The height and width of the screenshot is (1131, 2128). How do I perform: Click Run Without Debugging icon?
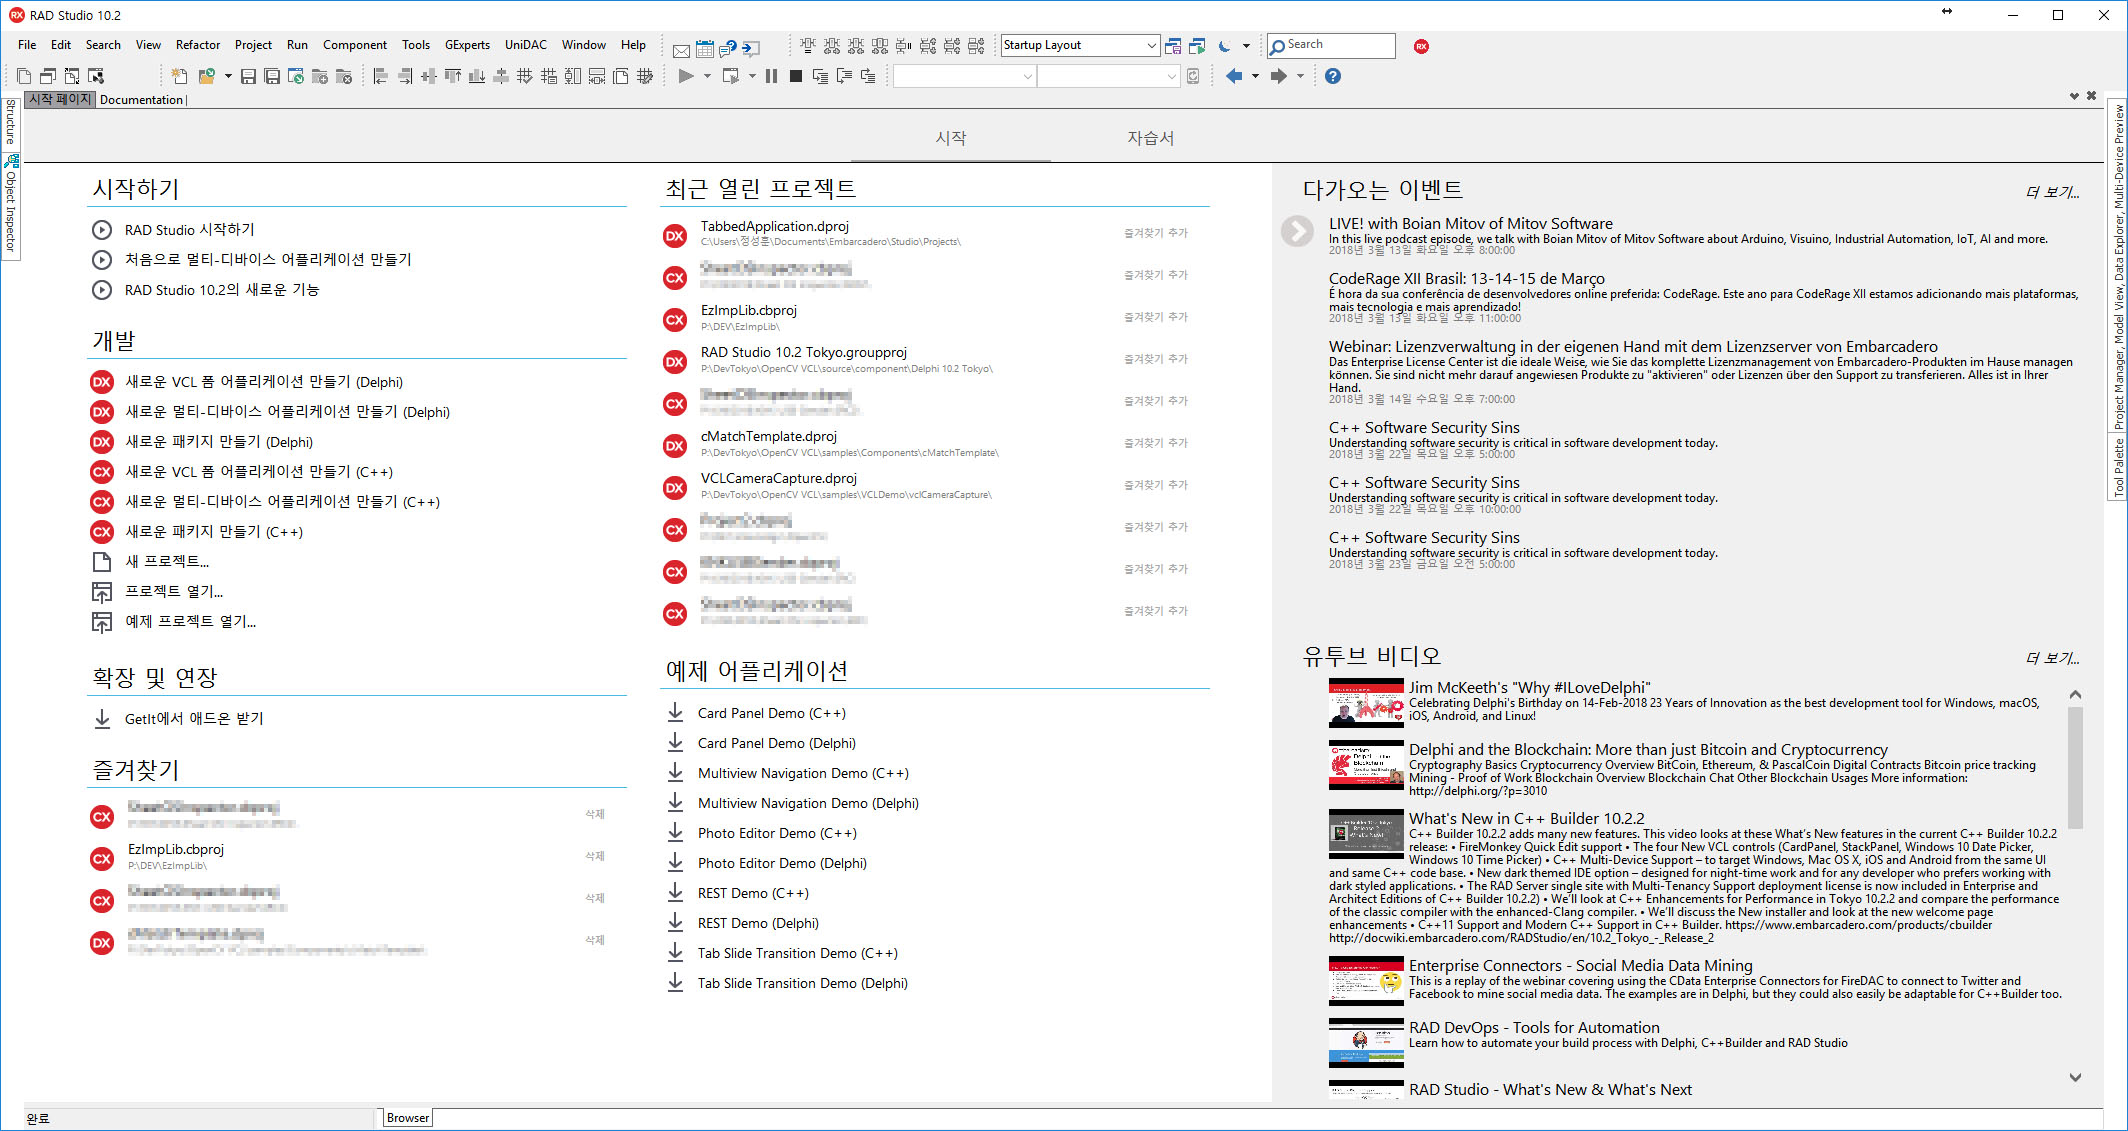tap(731, 76)
